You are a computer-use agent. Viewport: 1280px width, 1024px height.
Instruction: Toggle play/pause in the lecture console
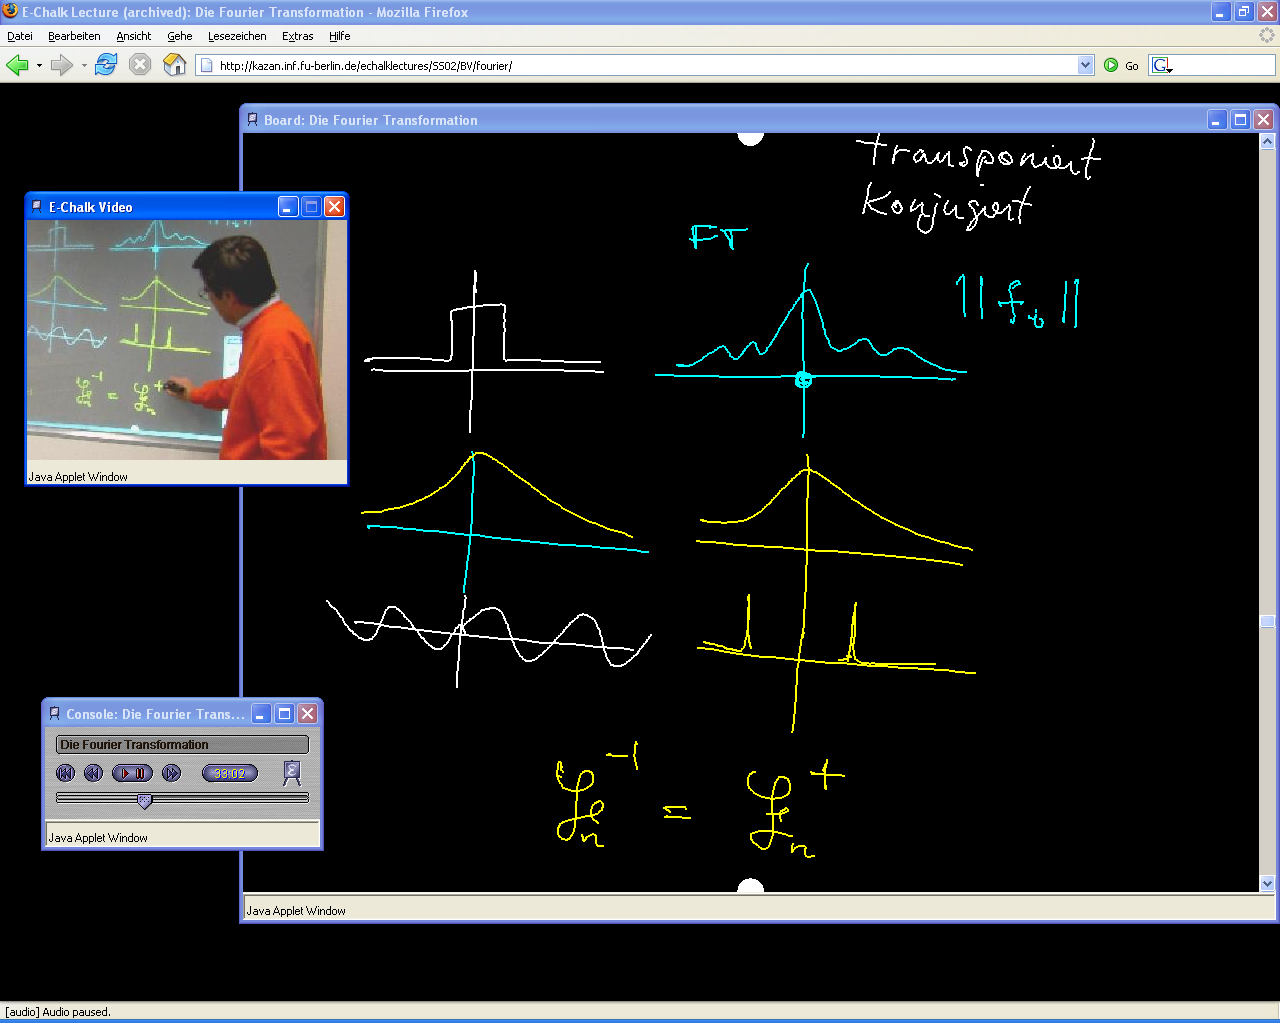click(x=132, y=773)
